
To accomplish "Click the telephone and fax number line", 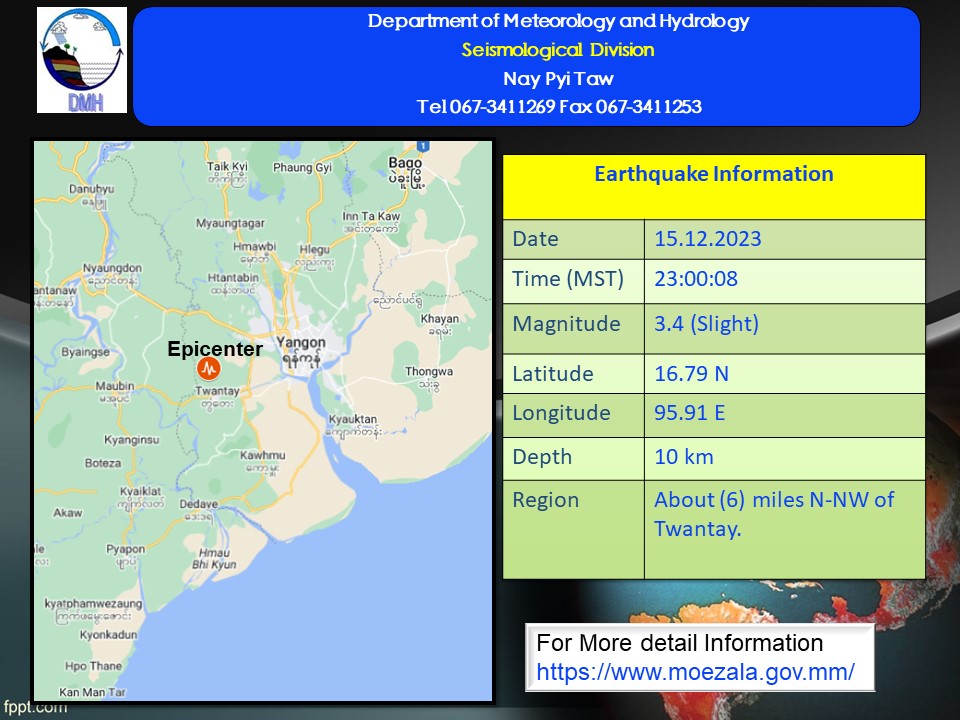I will point(559,107).
